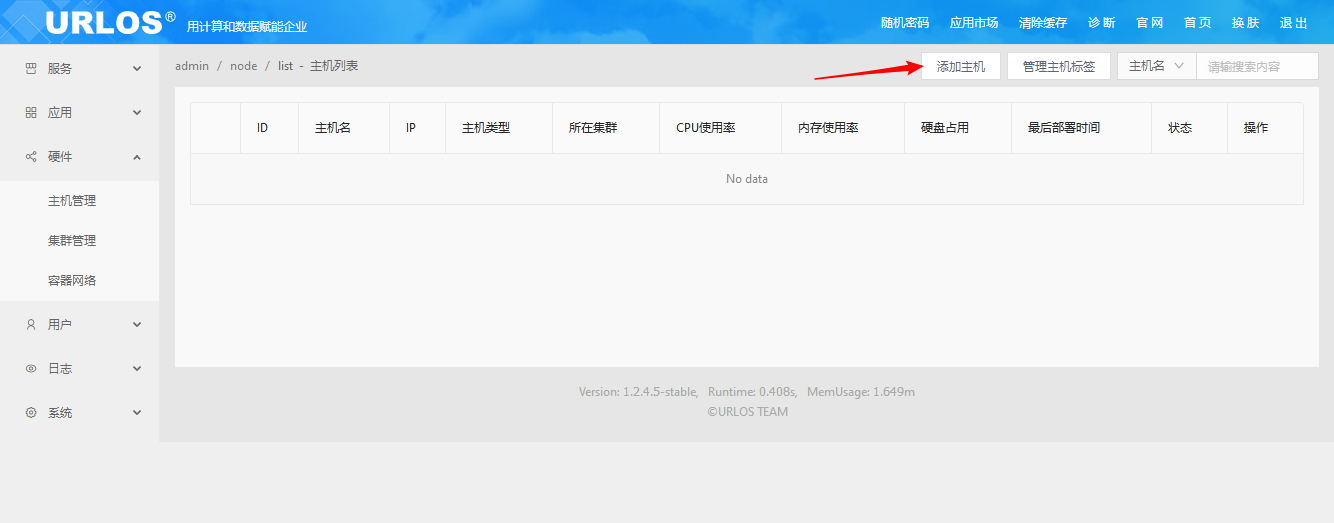The image size is (1334, 523).
Task: Expand the 服务 menu chevron
Action: click(137, 69)
